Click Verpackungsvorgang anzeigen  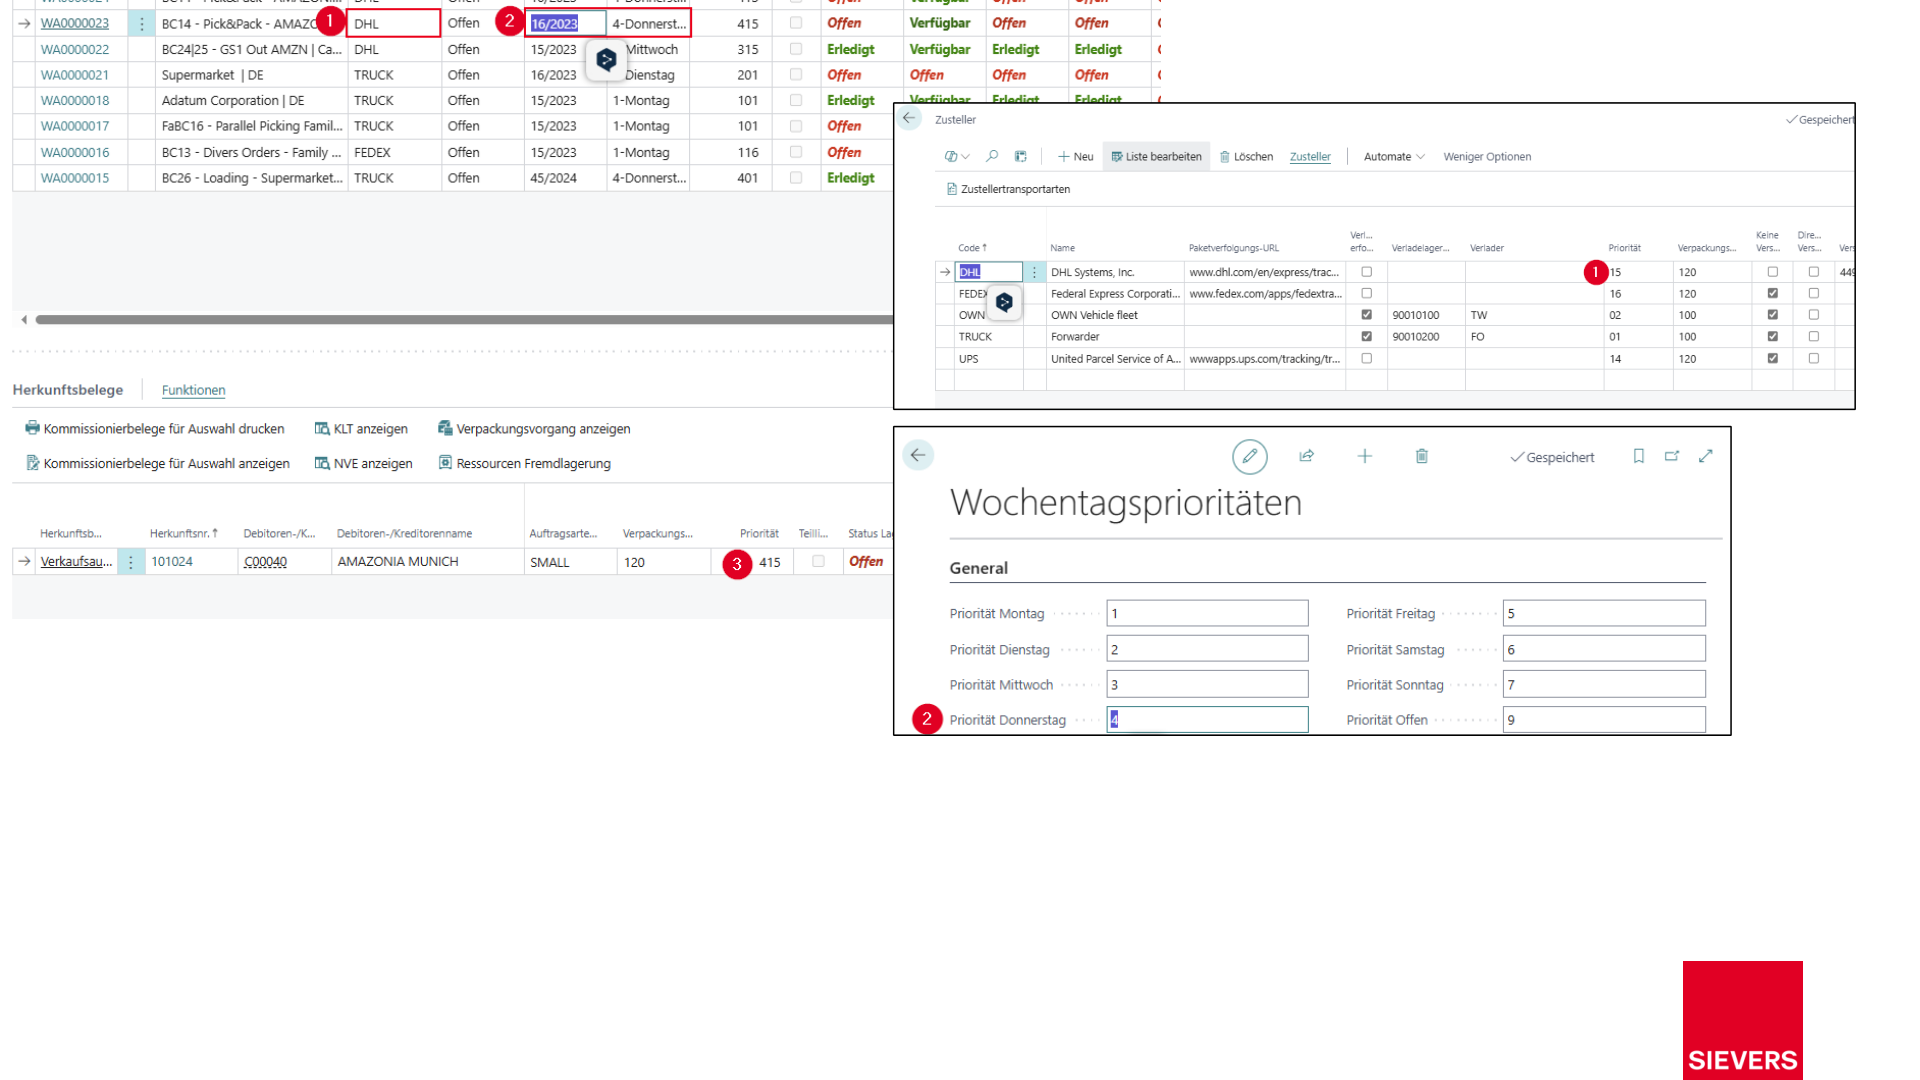click(x=534, y=428)
